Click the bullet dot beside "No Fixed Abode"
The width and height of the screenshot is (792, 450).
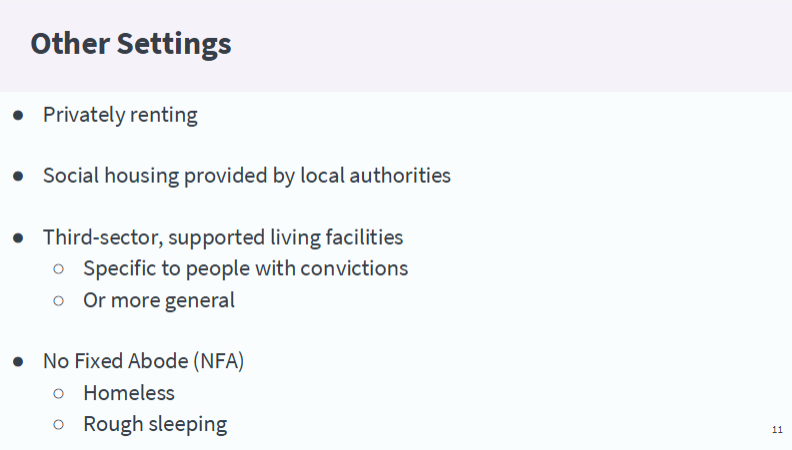coord(18,361)
